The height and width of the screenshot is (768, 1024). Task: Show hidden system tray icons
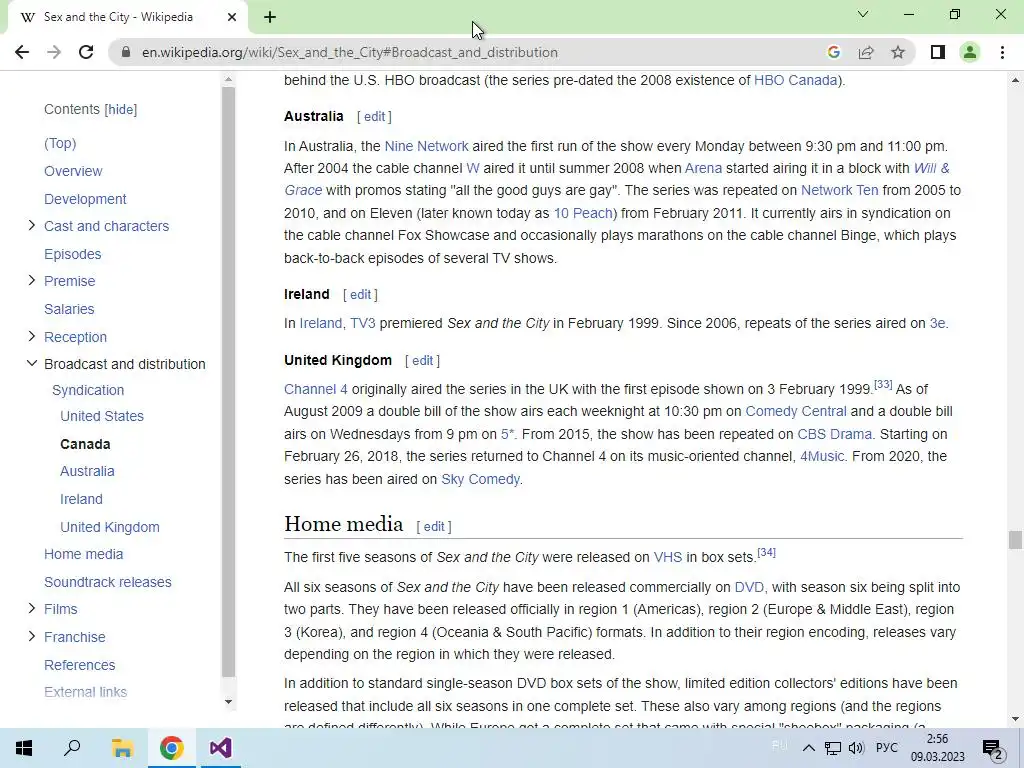coord(808,748)
